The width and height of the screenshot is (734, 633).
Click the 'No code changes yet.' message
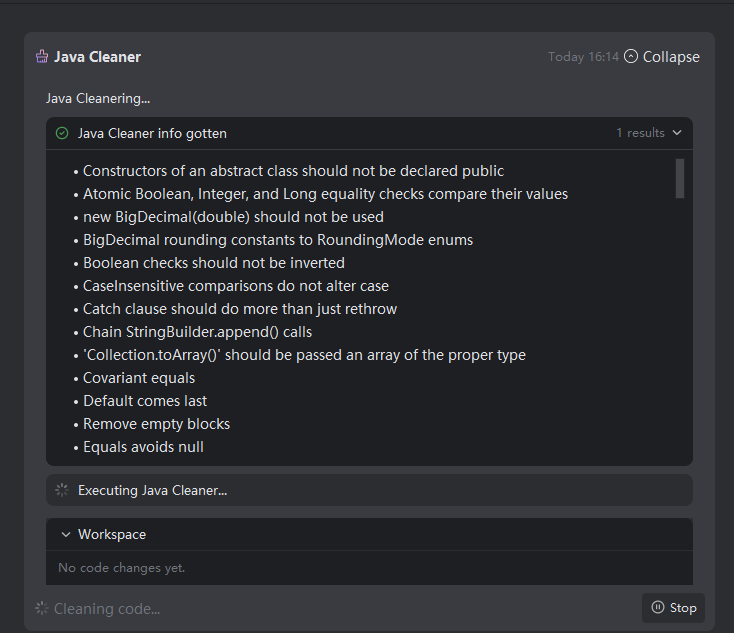pyautogui.click(x=122, y=568)
